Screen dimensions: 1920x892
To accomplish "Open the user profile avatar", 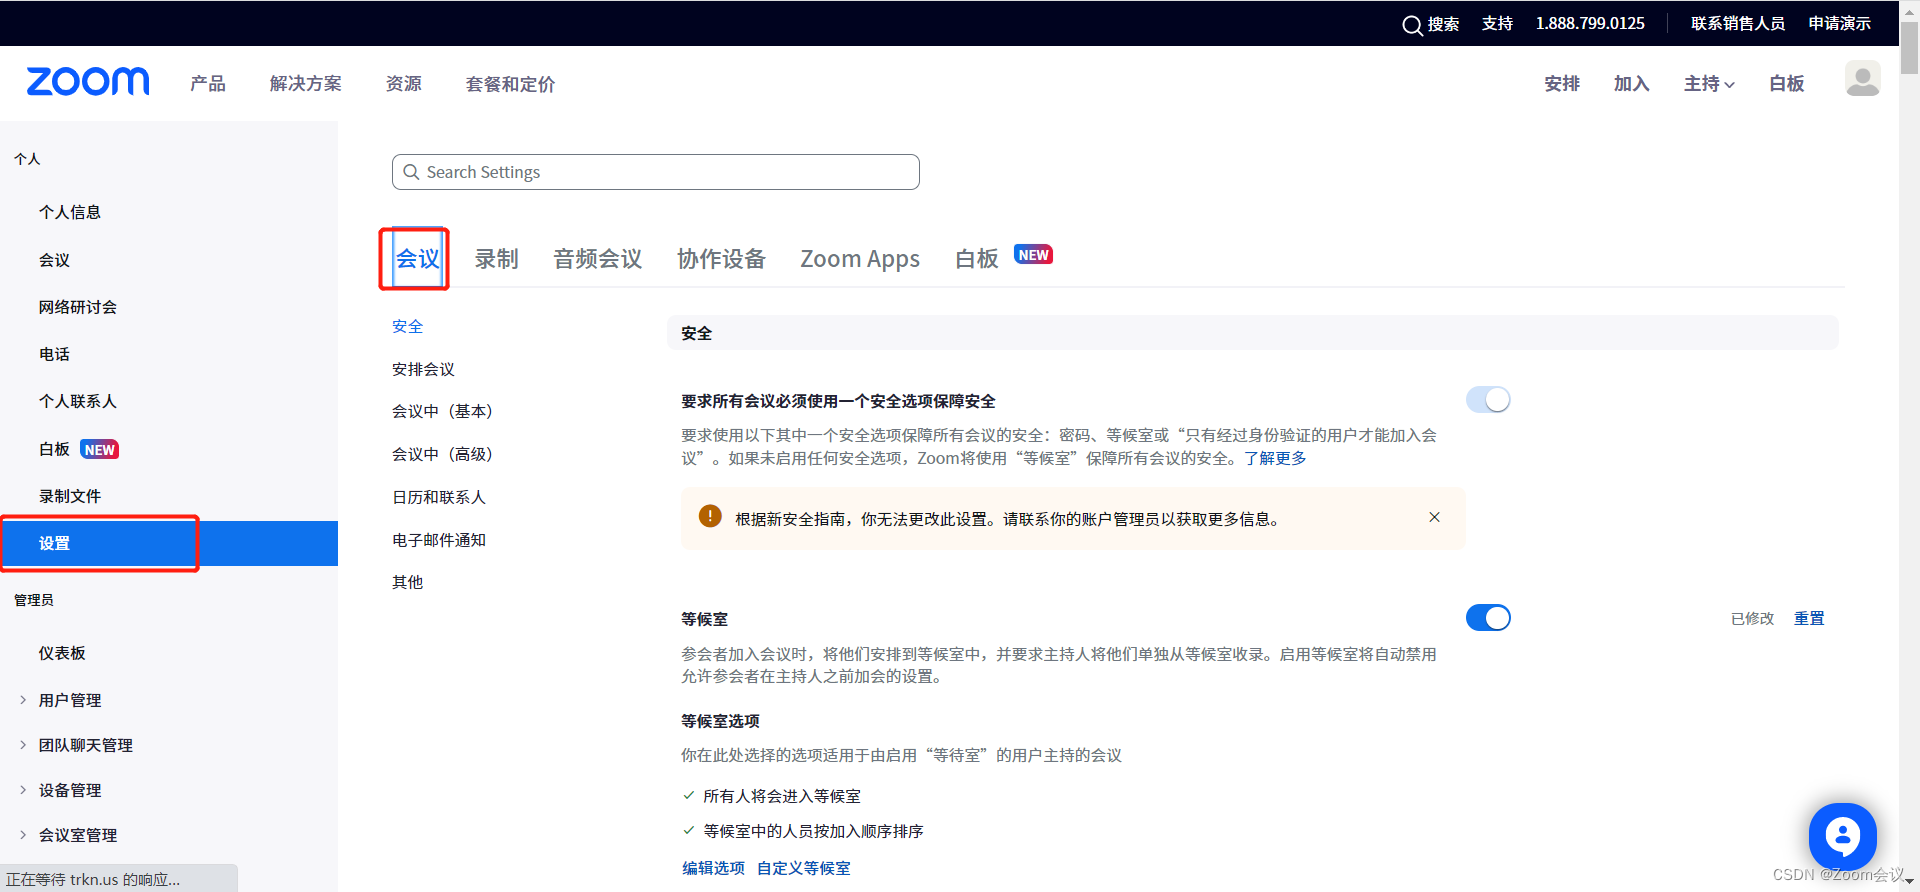I will 1862,79.
